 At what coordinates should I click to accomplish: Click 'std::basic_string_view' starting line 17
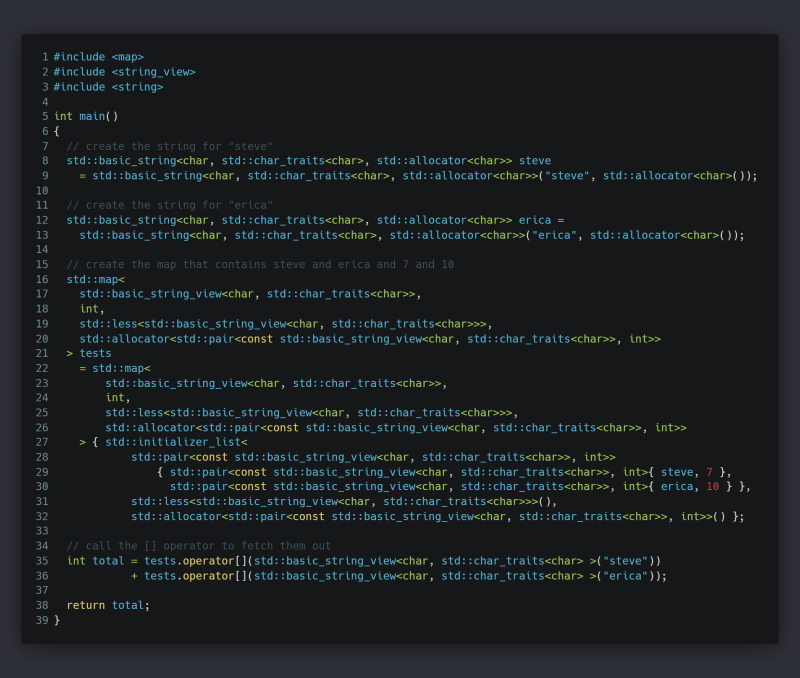click(151, 294)
